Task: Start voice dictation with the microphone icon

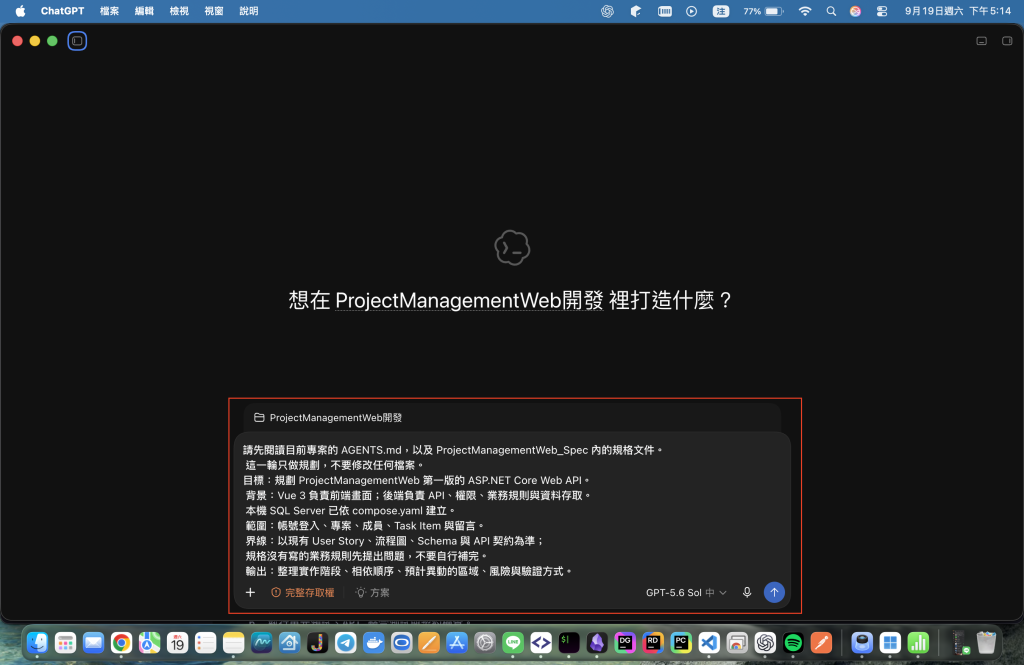Action: (x=747, y=592)
